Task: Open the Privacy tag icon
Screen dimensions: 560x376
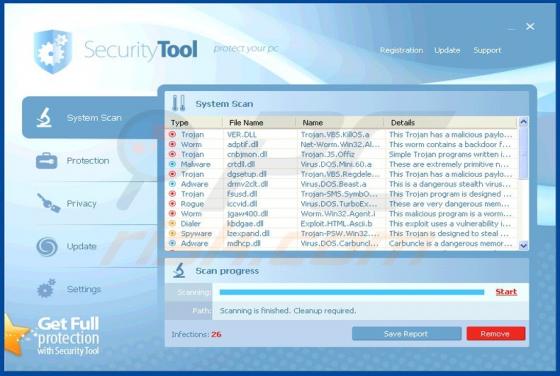Action: 49,203
